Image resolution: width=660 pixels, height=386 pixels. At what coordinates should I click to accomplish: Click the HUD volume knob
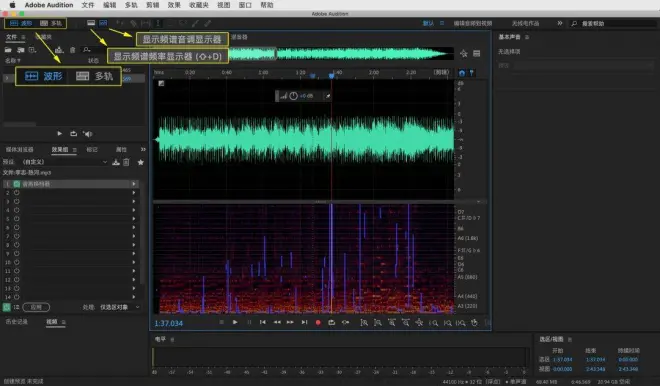point(293,96)
